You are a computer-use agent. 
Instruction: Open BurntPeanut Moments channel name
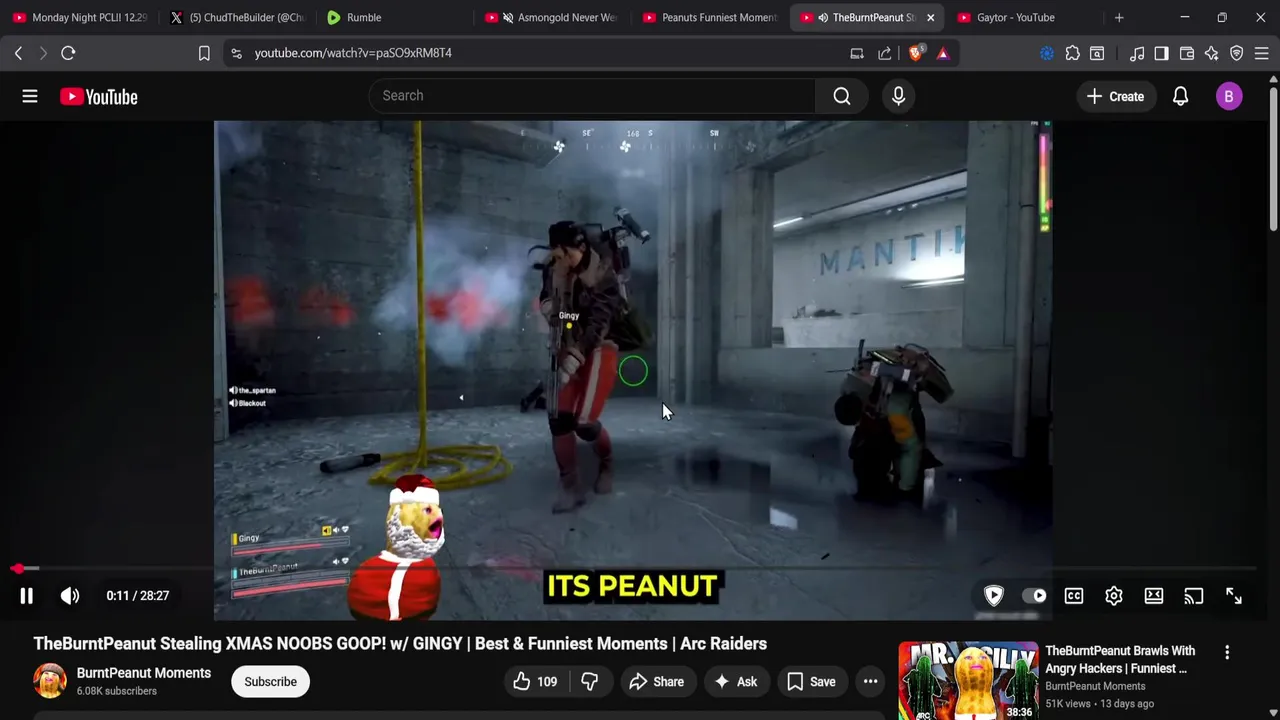click(x=144, y=673)
